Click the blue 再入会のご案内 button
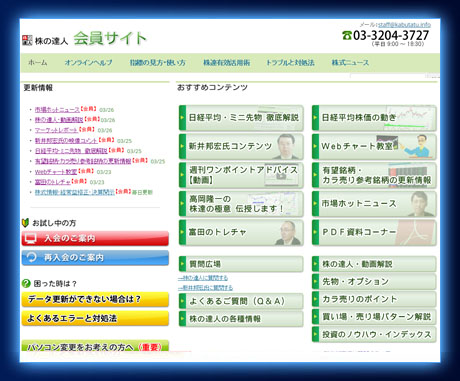This screenshot has width=460, height=381. tap(95, 258)
